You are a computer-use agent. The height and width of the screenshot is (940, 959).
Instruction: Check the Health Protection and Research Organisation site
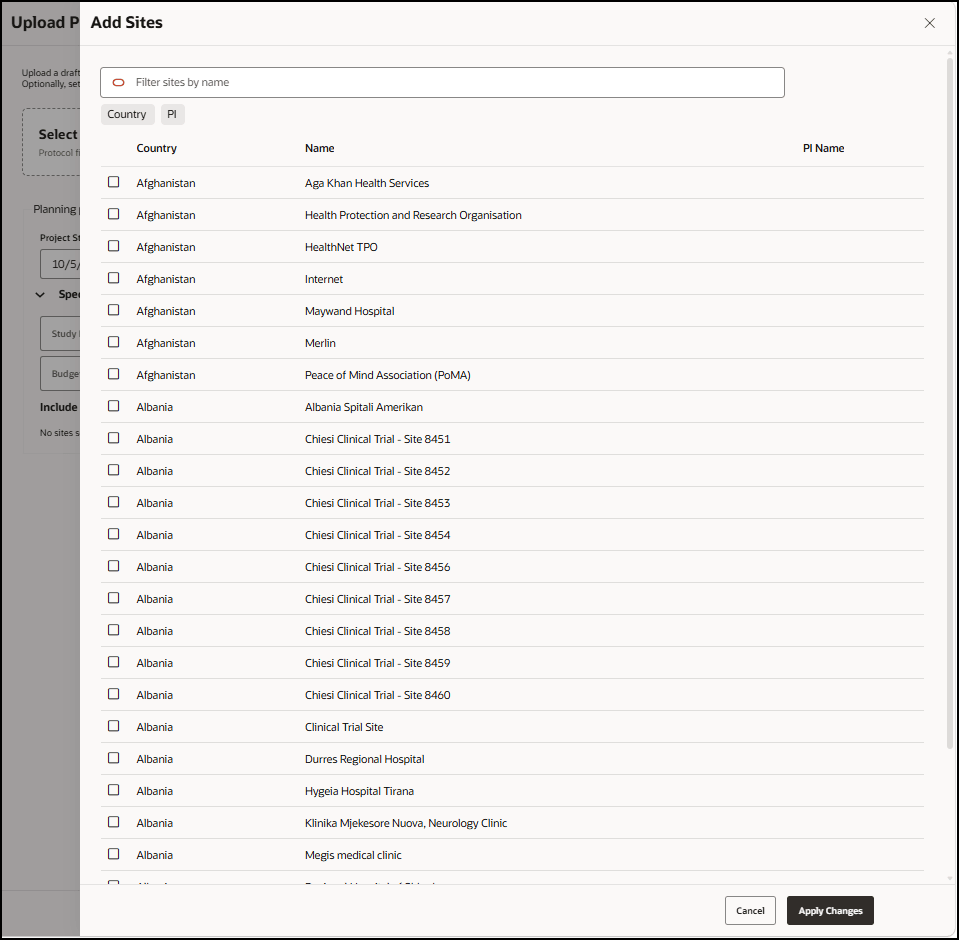(x=114, y=214)
